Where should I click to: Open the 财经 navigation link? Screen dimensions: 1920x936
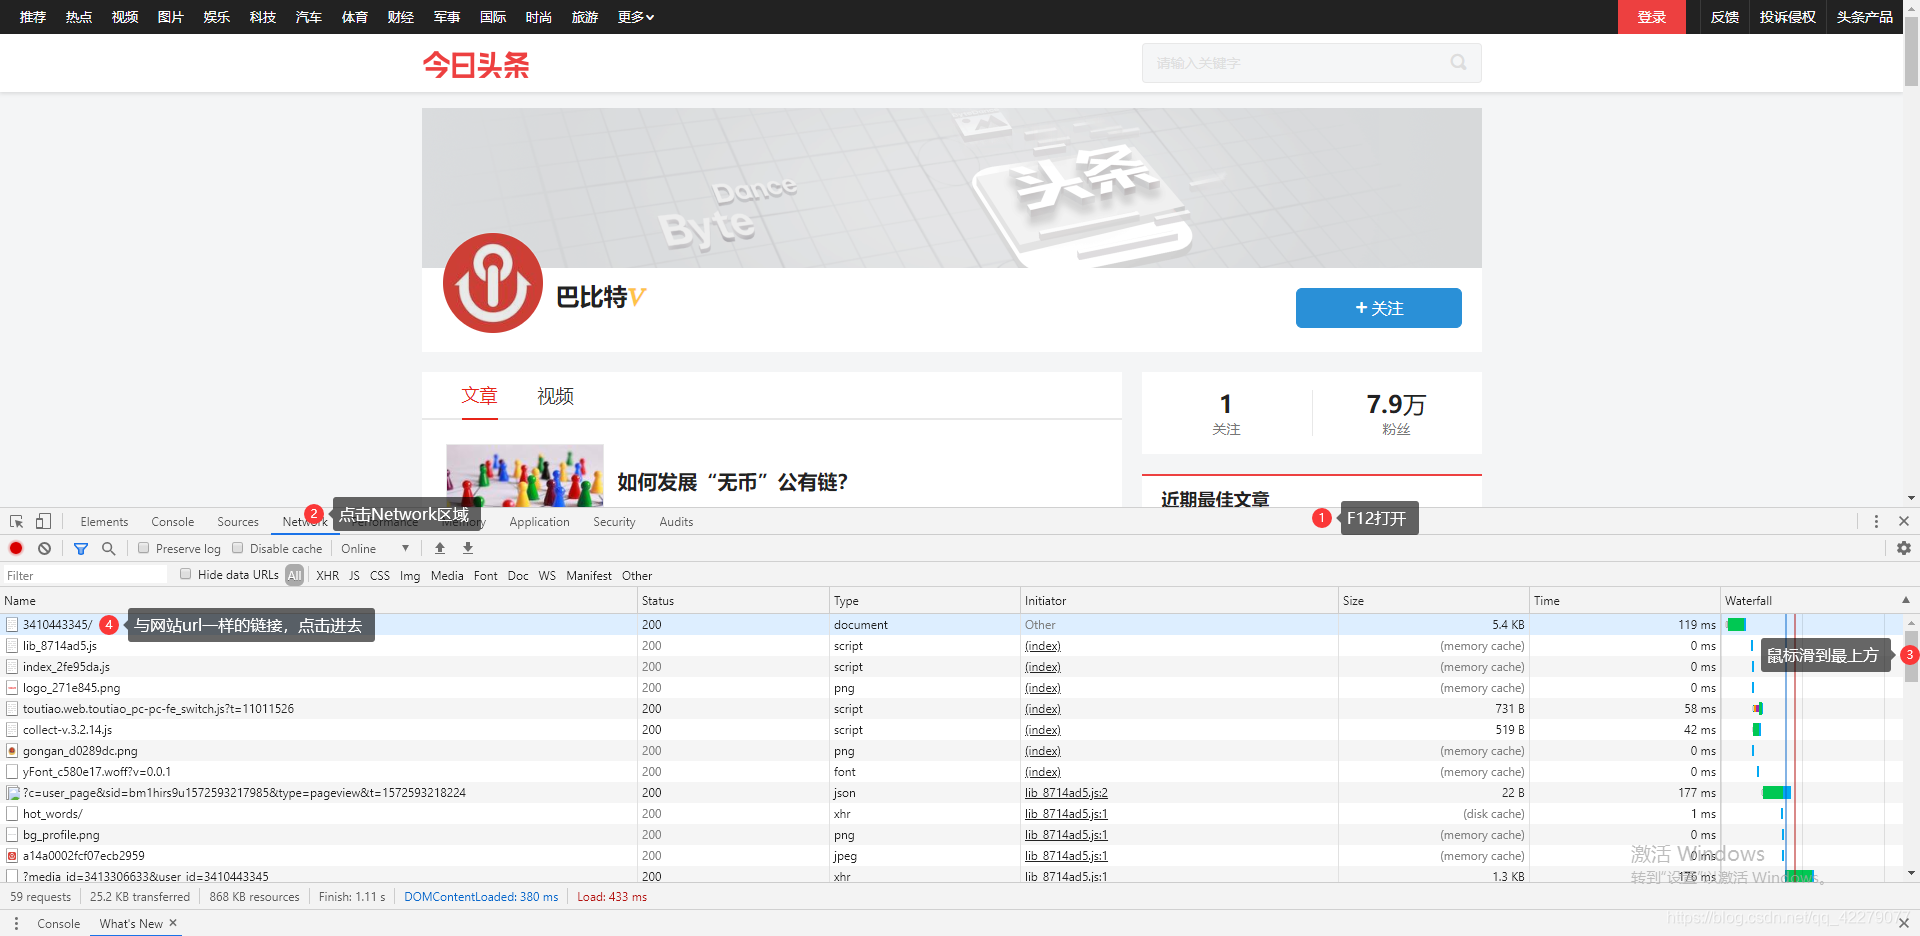pos(401,17)
